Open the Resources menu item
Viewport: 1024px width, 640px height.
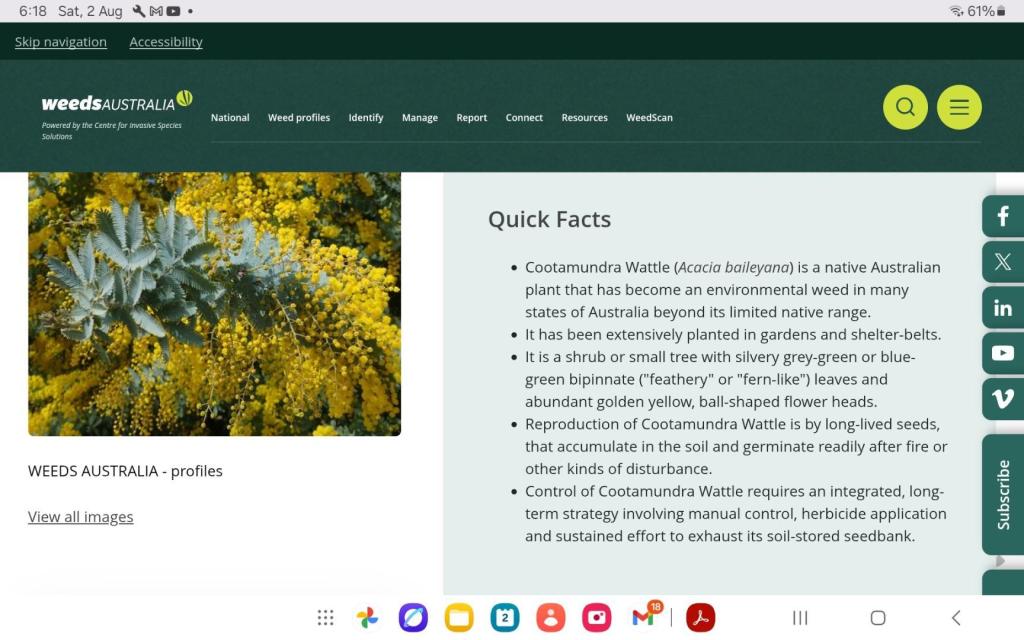tap(584, 118)
